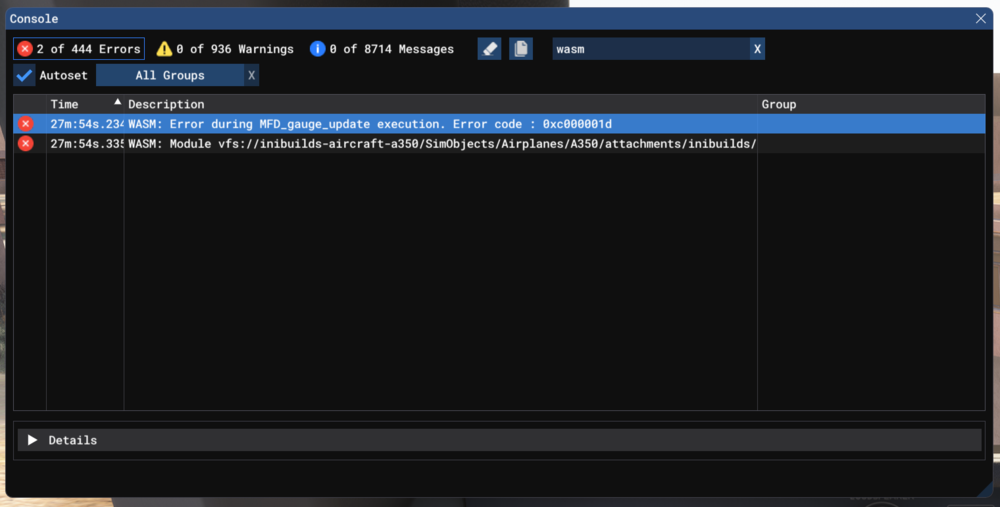The width and height of the screenshot is (1000, 507).
Task: Remove the All Groups filter using X
Action: click(251, 75)
